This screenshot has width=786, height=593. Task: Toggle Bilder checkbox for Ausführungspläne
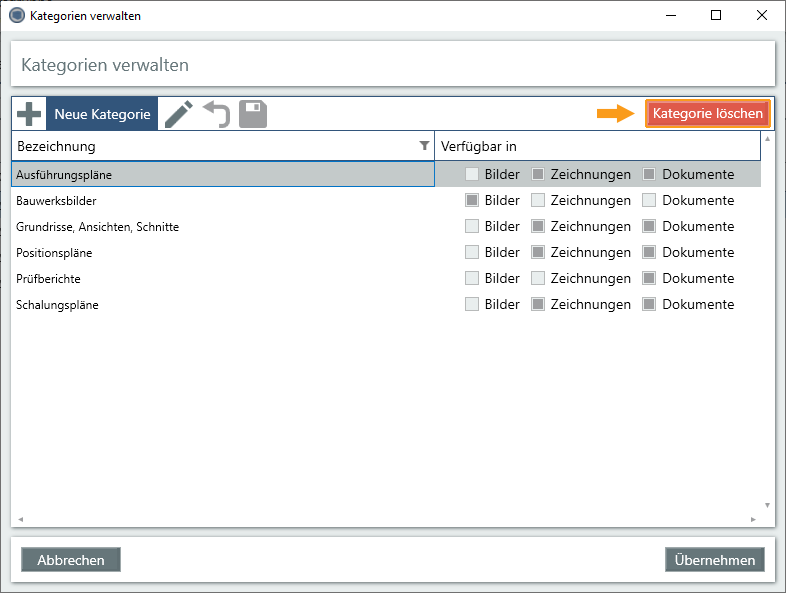473,175
